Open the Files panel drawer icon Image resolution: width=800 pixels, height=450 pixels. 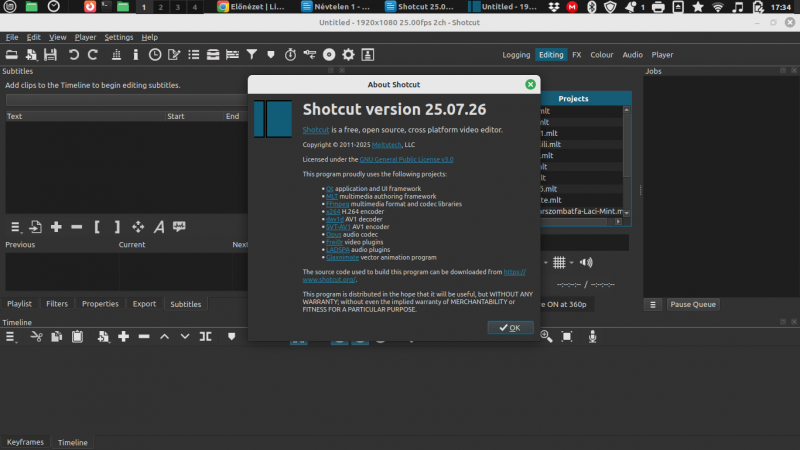point(213,55)
